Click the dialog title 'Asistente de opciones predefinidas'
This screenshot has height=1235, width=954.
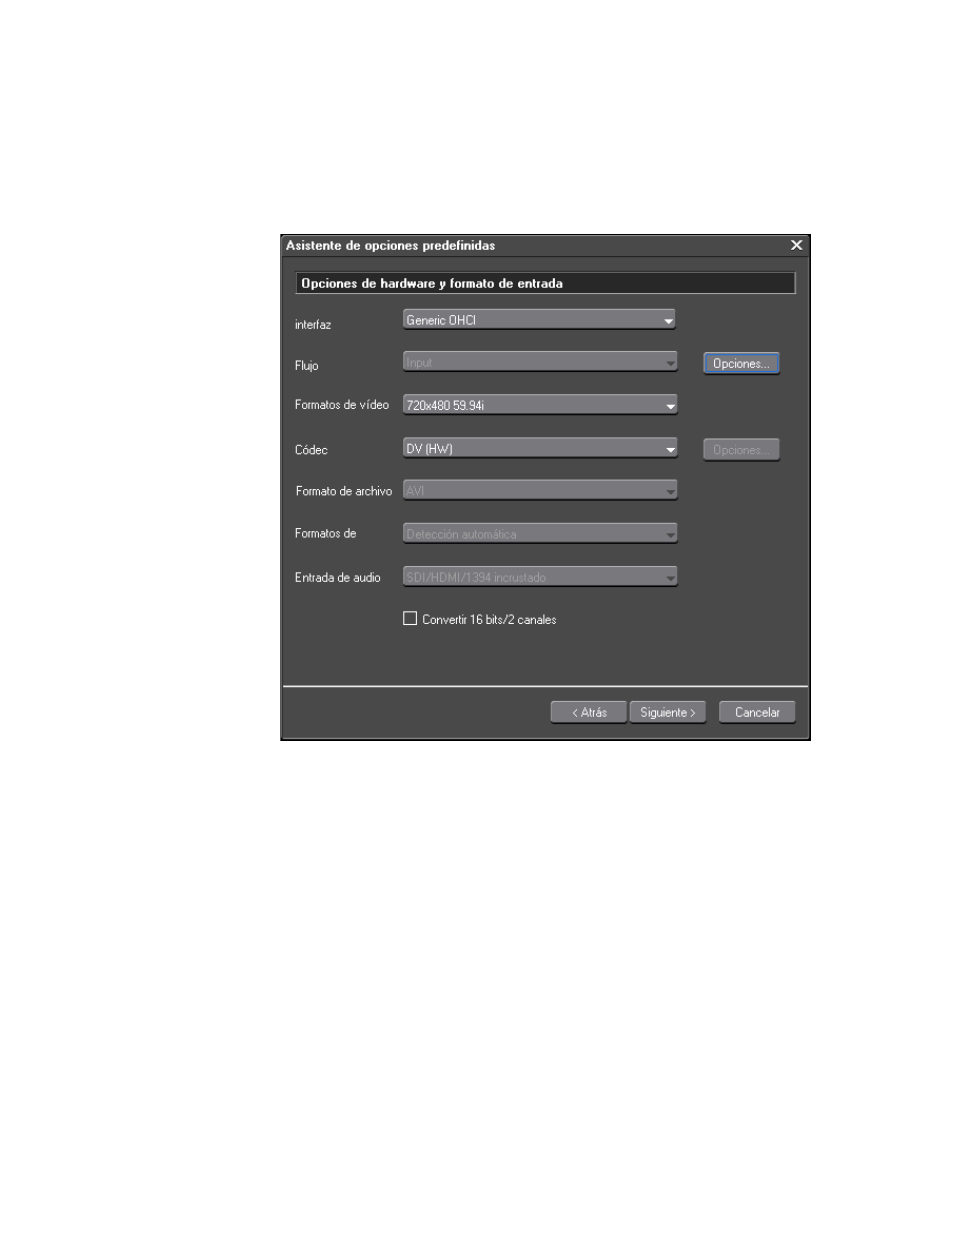tap(391, 246)
